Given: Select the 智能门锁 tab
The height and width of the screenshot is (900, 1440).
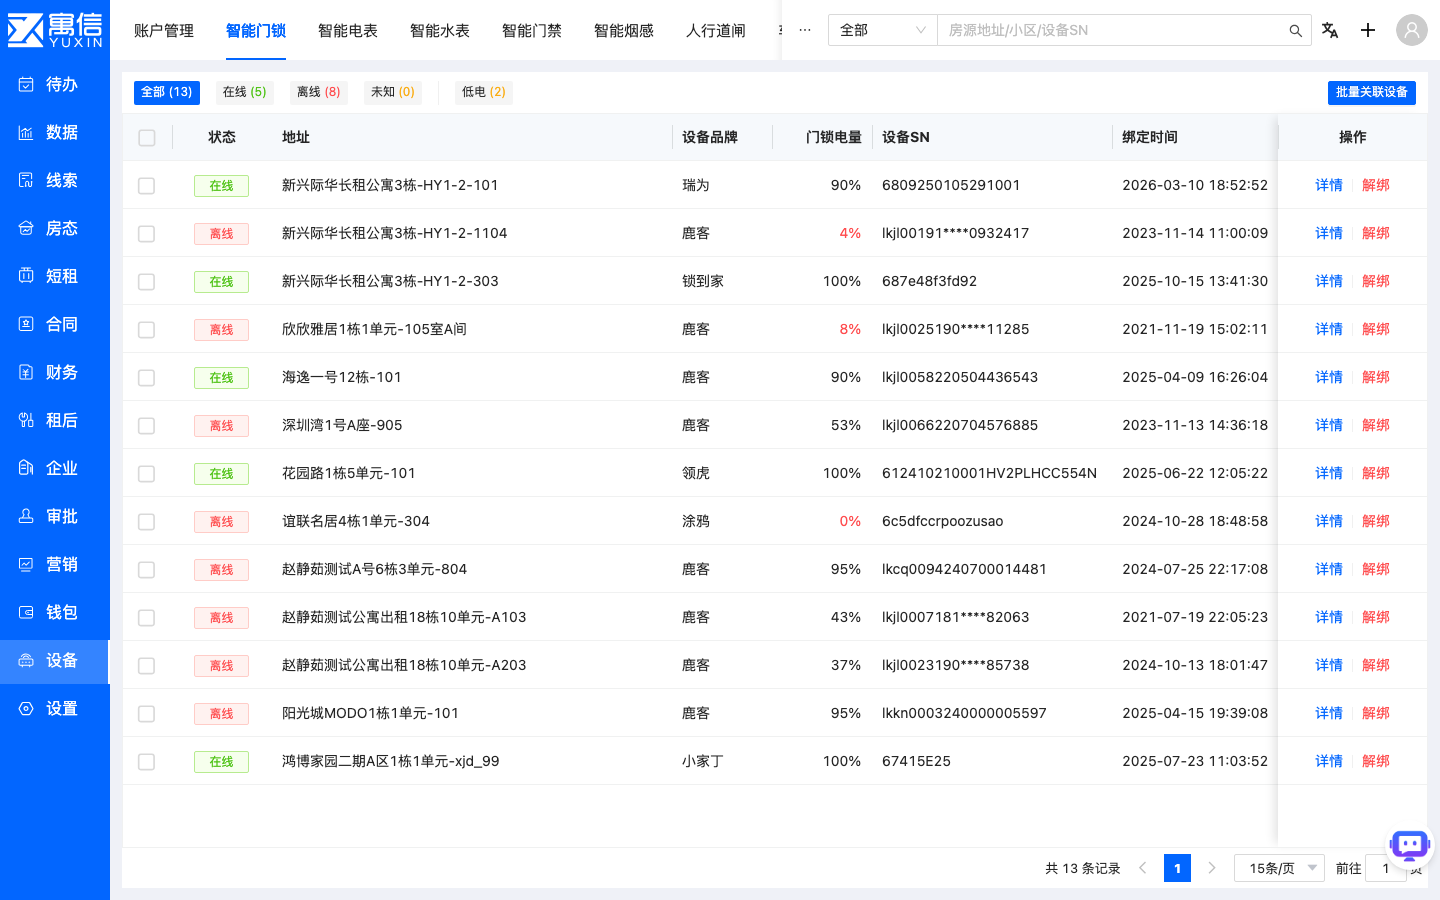Looking at the screenshot, I should (x=256, y=31).
